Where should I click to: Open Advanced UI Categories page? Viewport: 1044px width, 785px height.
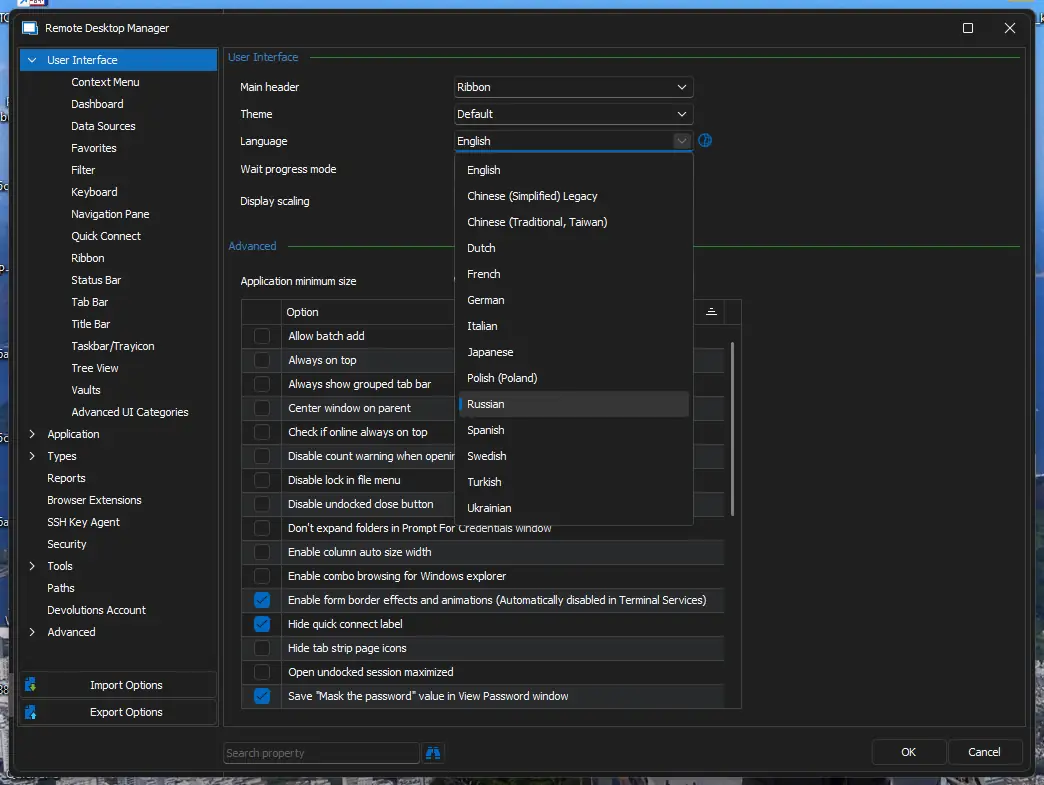[130, 412]
